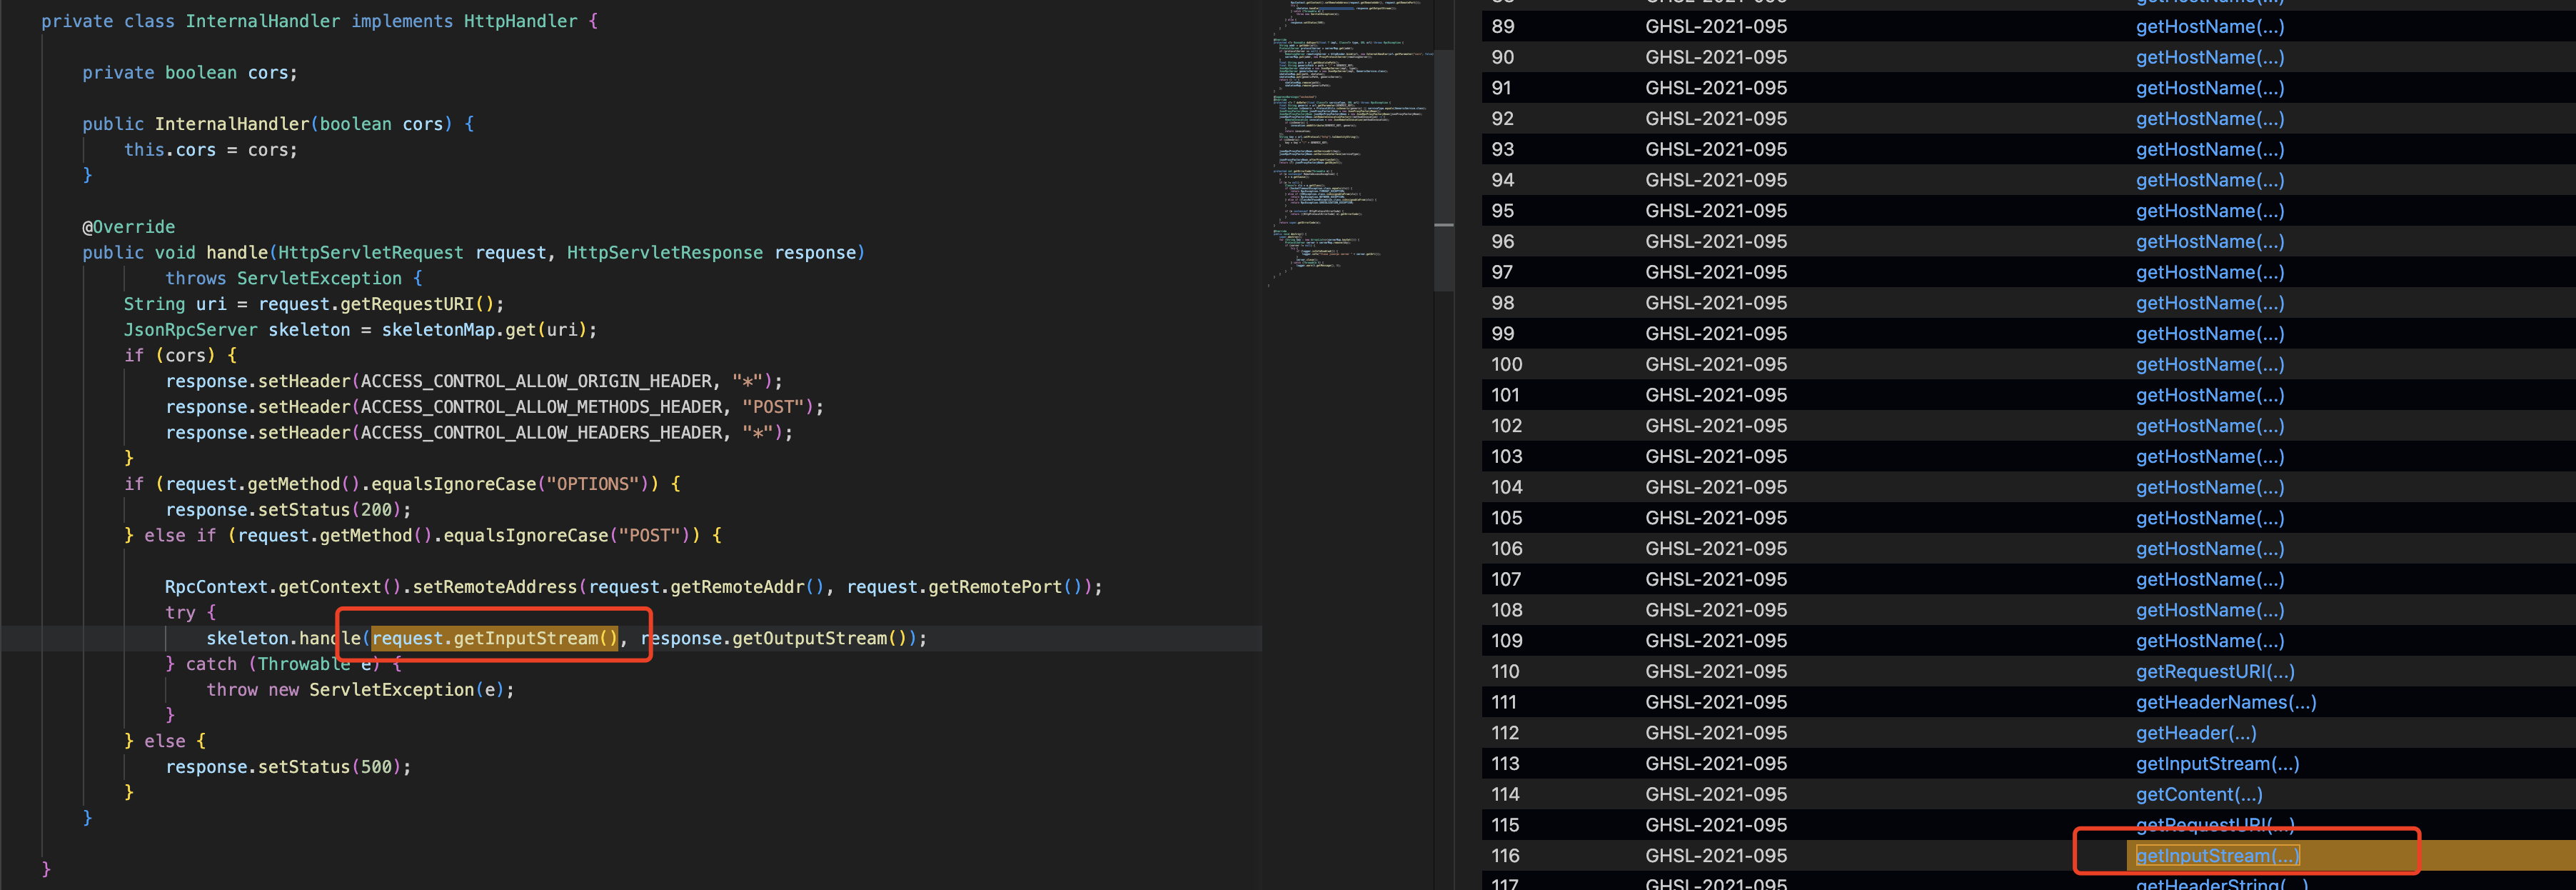The height and width of the screenshot is (890, 2576).
Task: Open the getHeader(...) link in row 112
Action: (x=2196, y=733)
